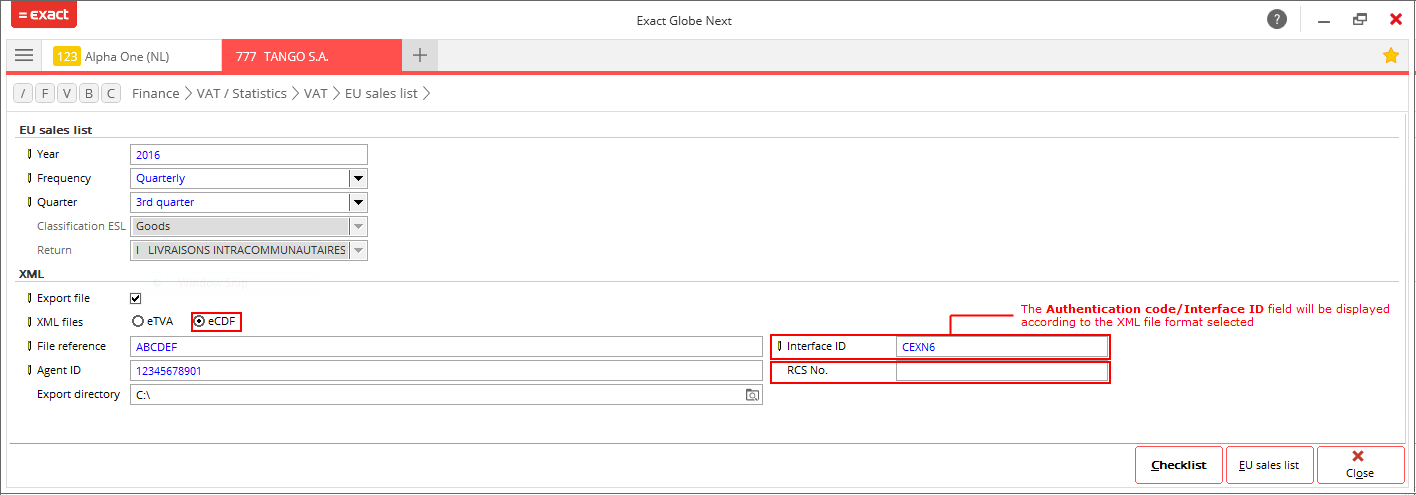Restore down the application window
The image size is (1416, 495).
point(1359,19)
